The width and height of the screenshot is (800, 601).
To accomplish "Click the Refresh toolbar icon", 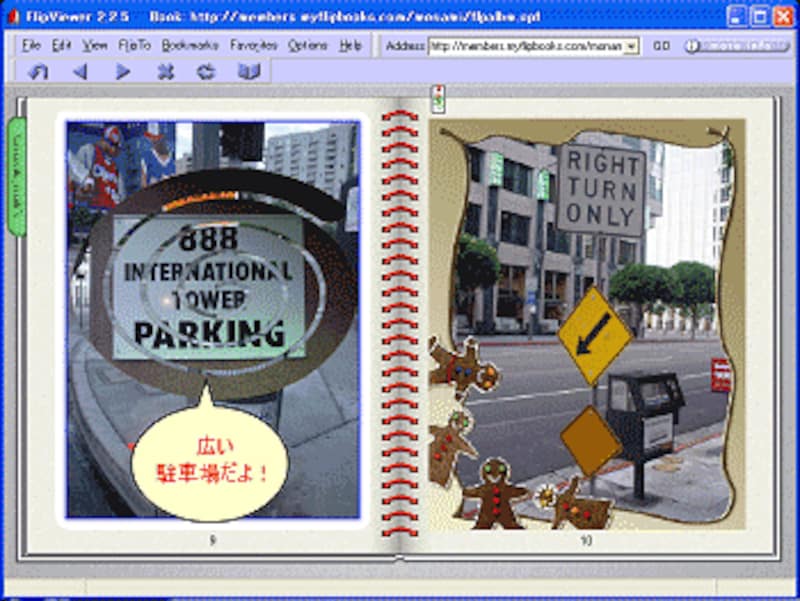I will click(x=206, y=71).
